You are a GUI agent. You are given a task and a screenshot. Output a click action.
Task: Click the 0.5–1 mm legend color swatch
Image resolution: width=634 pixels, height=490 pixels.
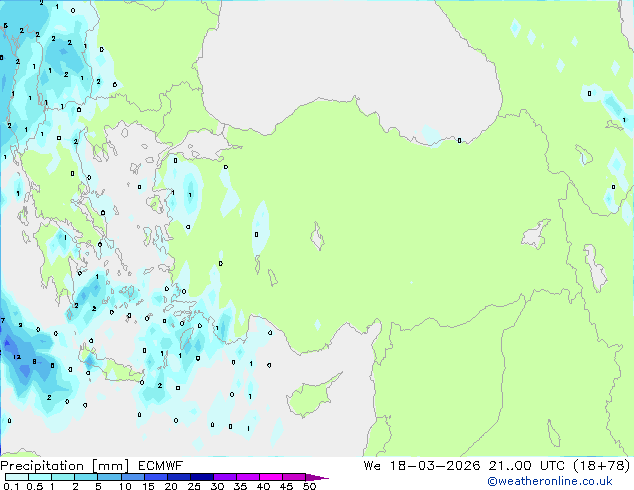coord(40,477)
